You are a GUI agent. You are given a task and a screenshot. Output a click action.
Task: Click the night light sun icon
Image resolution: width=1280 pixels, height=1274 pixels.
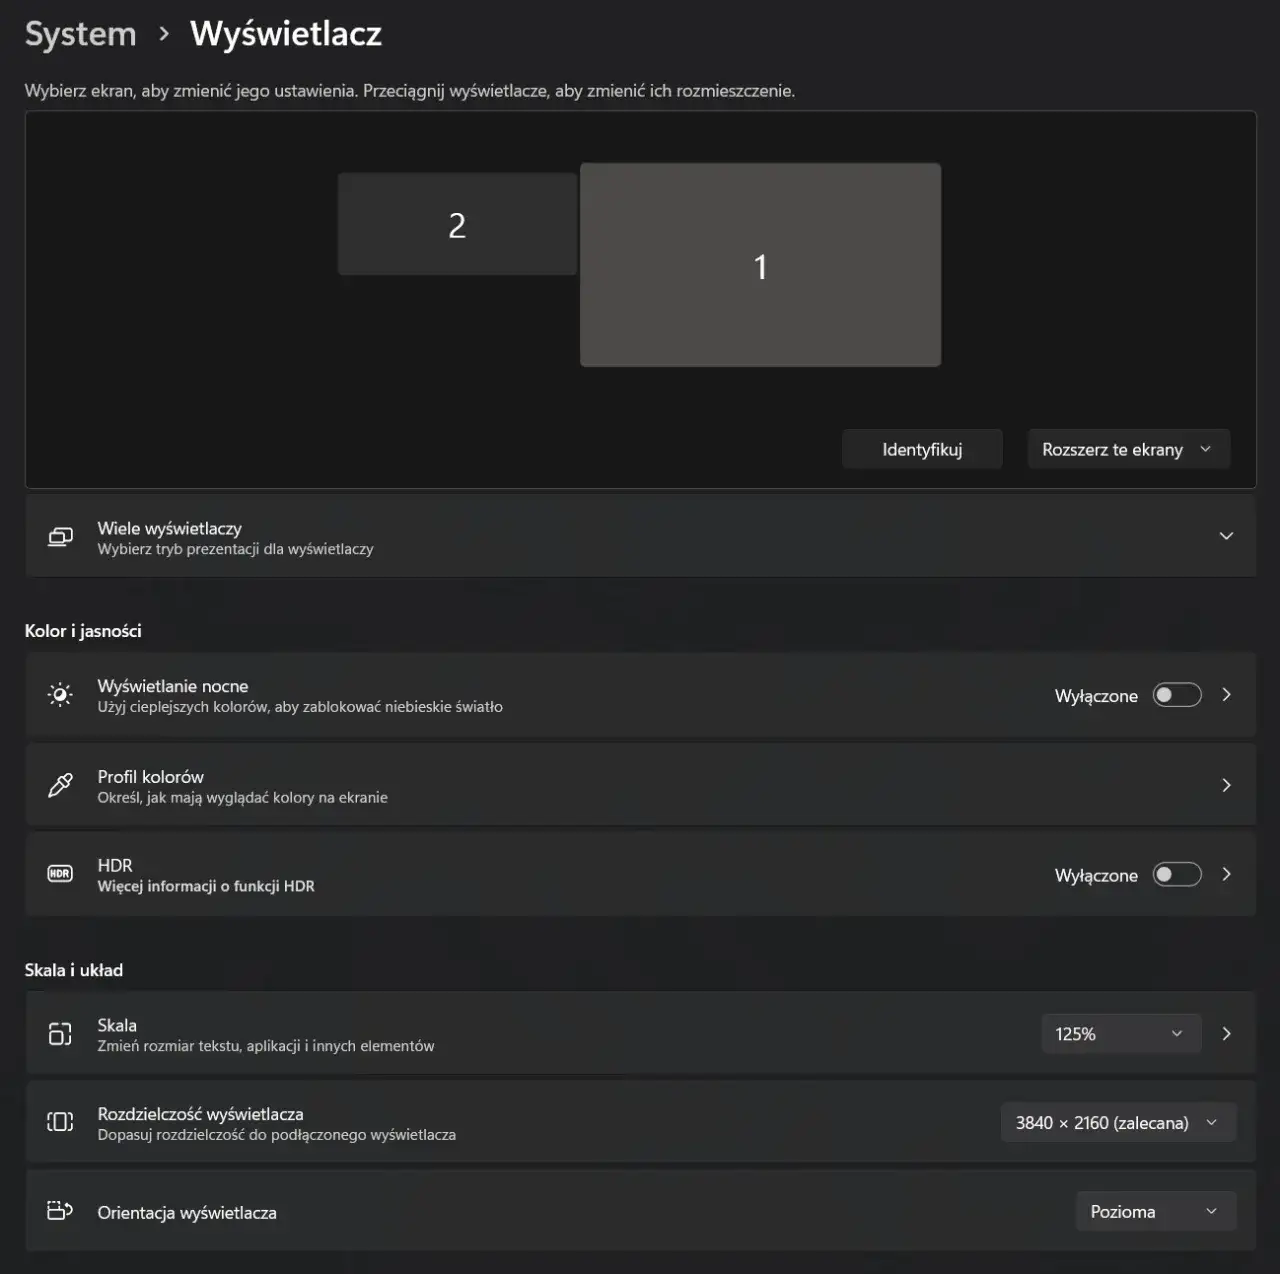(60, 695)
